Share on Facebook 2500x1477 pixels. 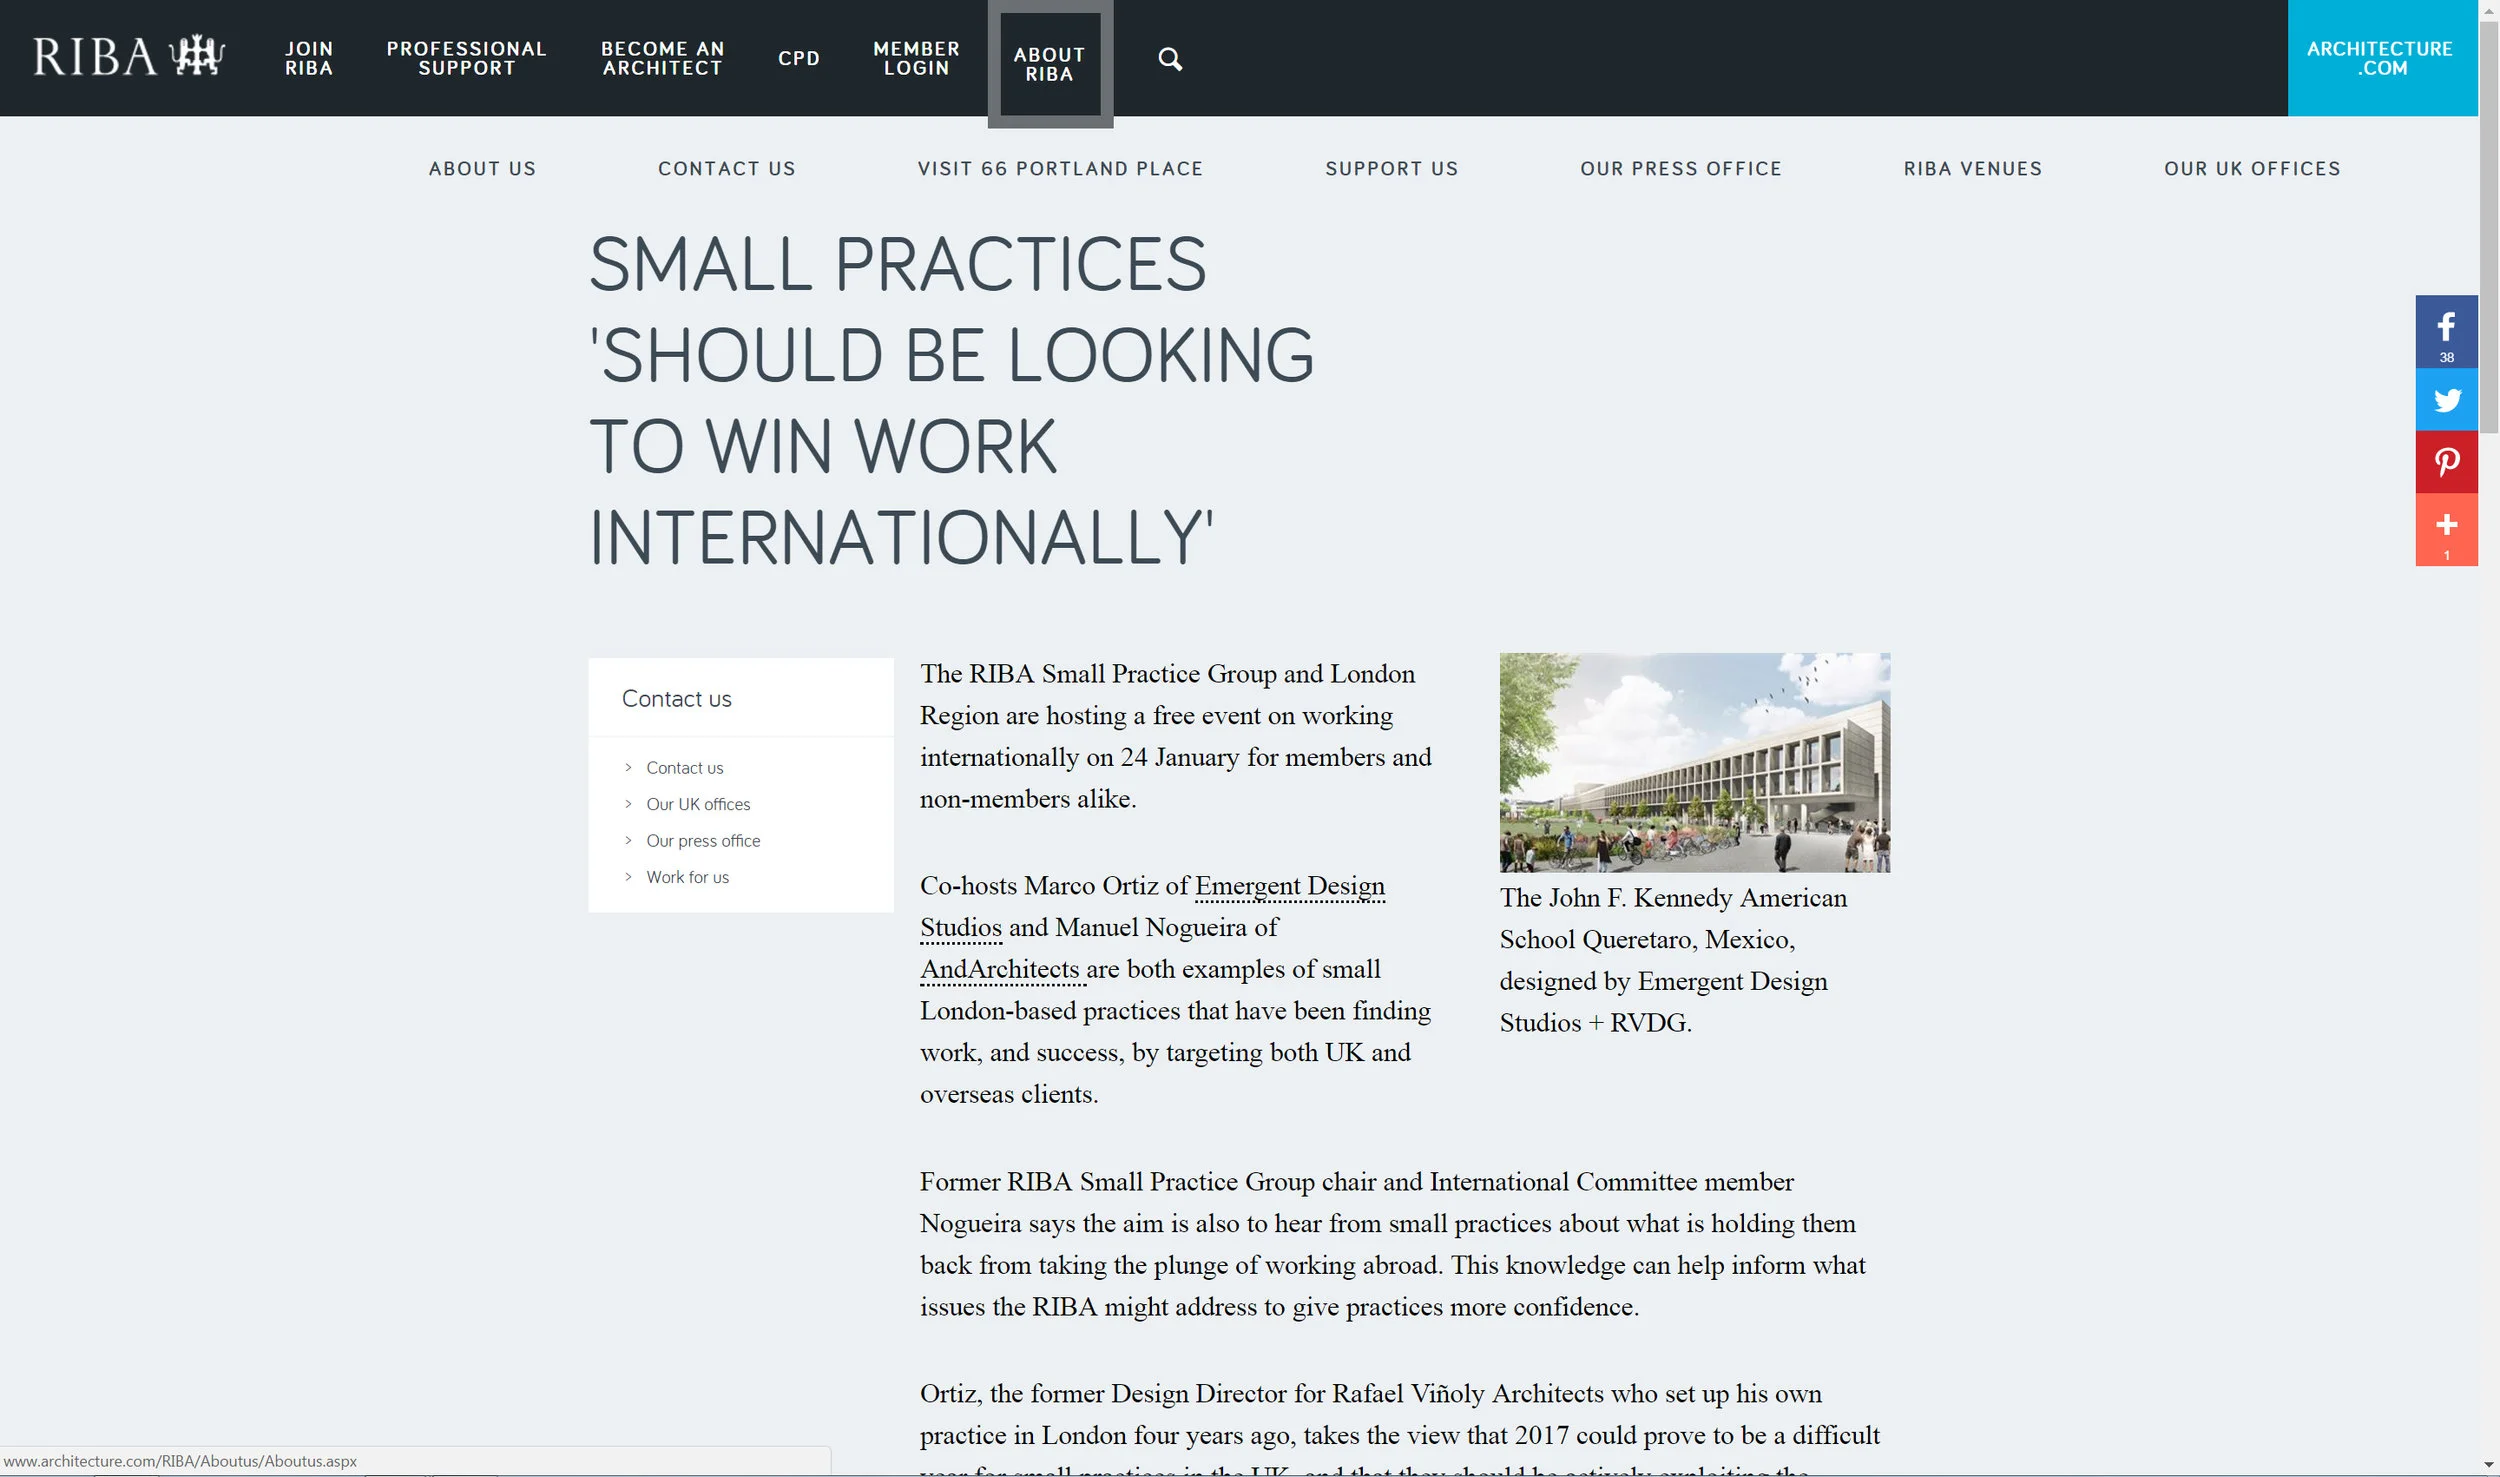2446,332
